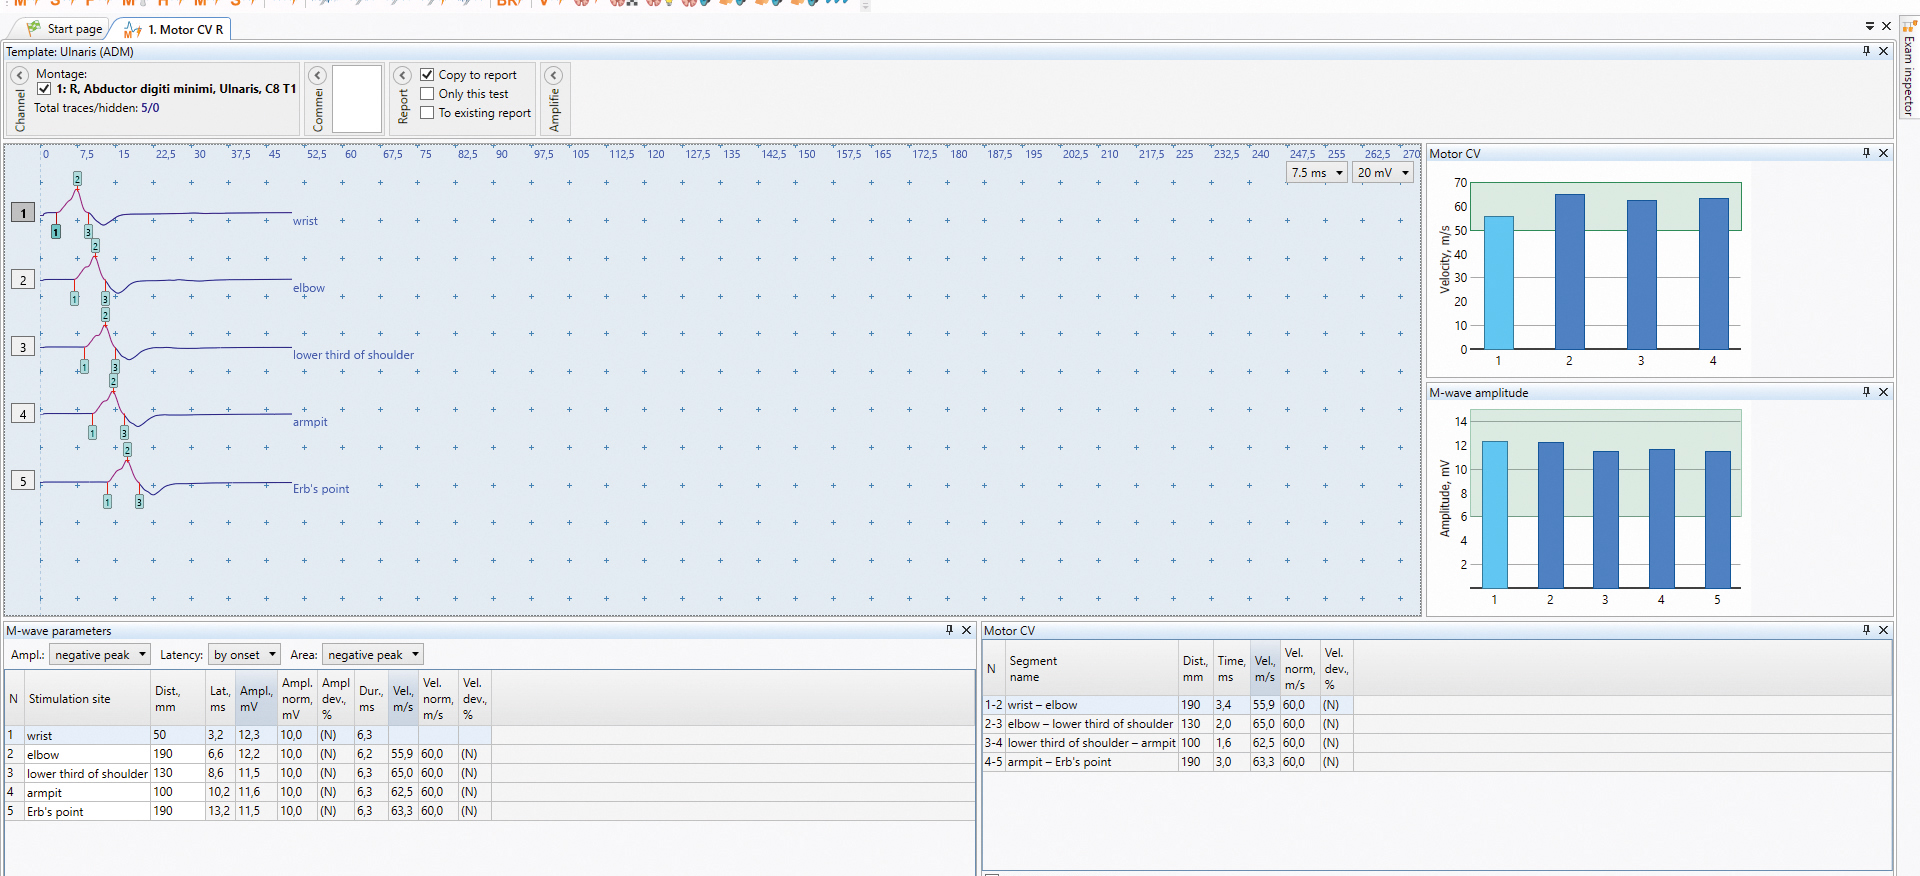Click the 'lower third of shoulder' trace label
The width and height of the screenshot is (1920, 876).
point(353,355)
